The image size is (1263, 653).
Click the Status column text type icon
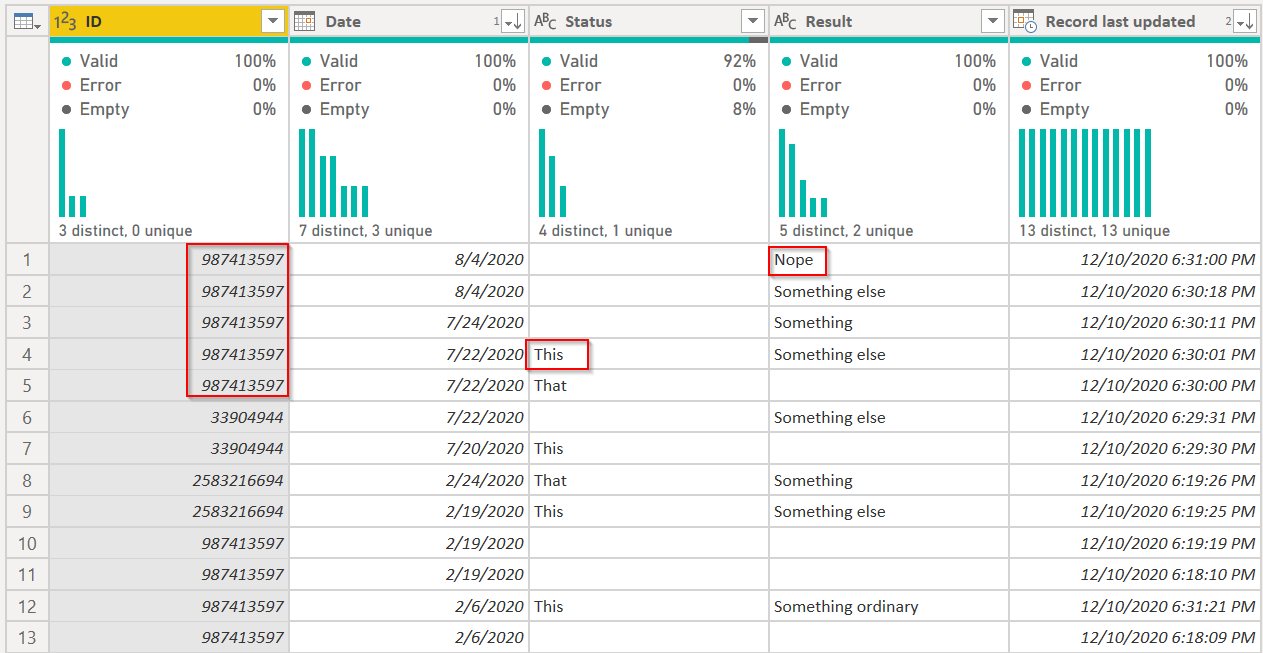point(545,21)
